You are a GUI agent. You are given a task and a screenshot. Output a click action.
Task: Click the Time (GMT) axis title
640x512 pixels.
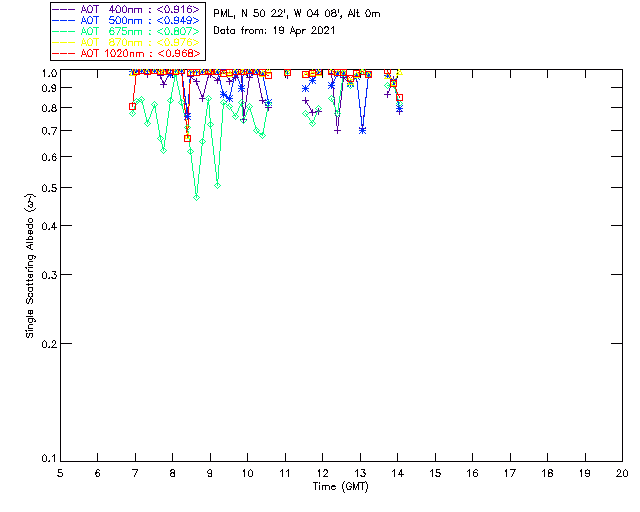[341, 487]
